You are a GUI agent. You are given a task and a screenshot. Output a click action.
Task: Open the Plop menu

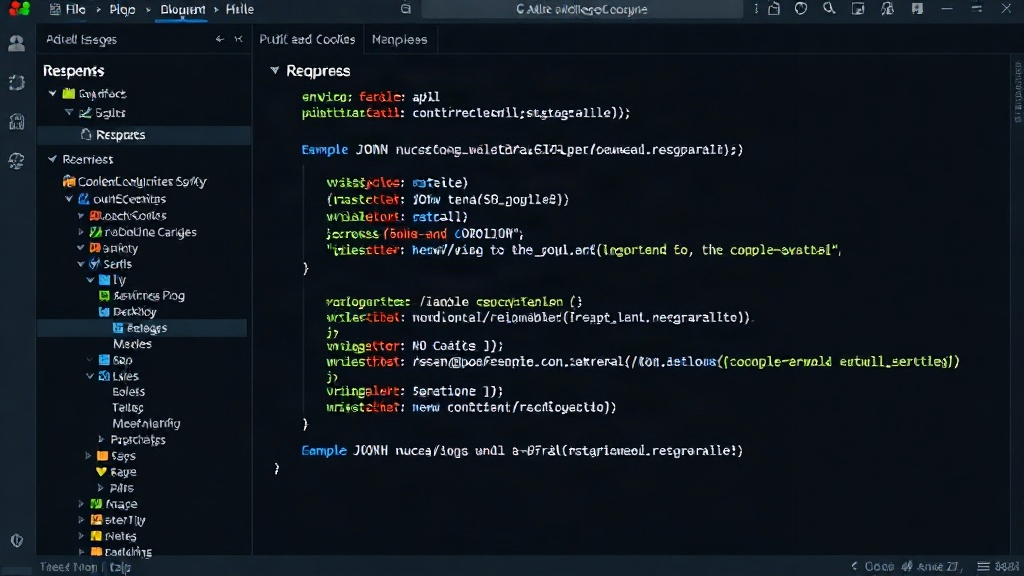point(122,9)
